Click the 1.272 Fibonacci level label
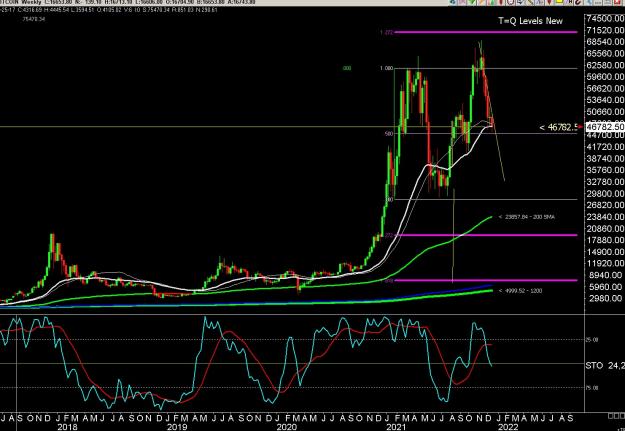 coord(387,32)
